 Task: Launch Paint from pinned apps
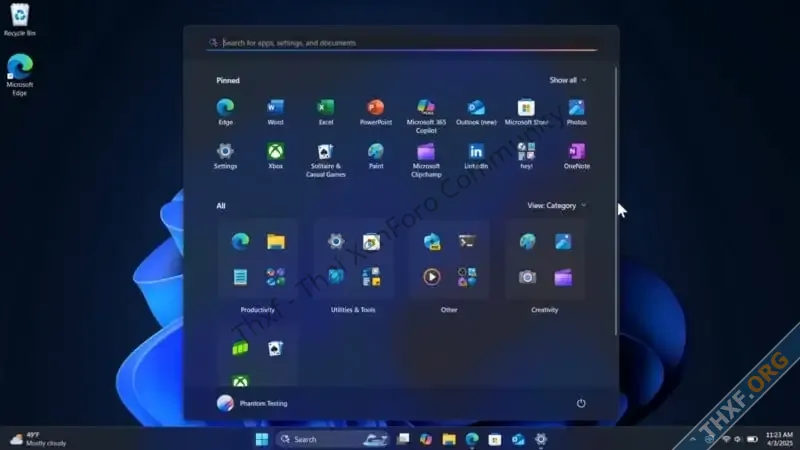[x=376, y=156]
